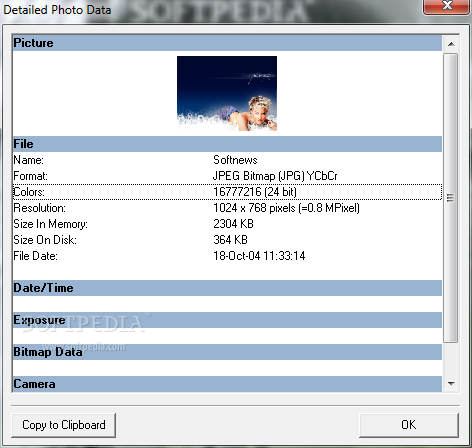Click the JPEG Bitmap (JPG) YCbCr value

pos(275,176)
